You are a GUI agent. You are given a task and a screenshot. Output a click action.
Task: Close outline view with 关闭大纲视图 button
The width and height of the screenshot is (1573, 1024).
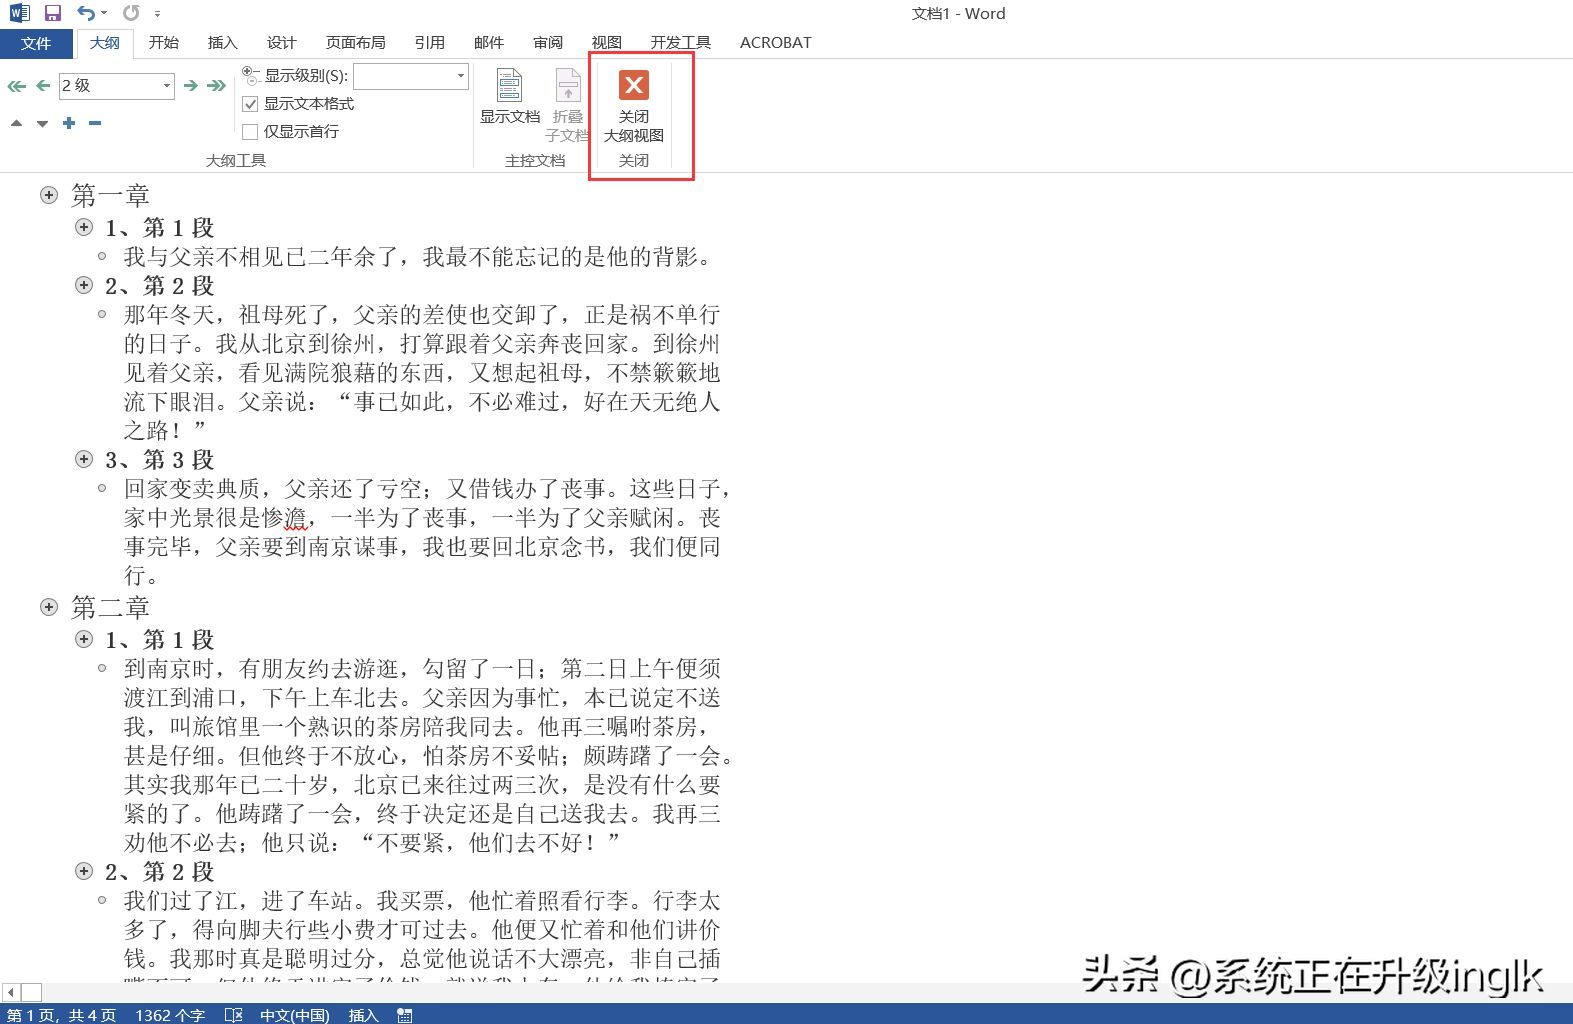tap(634, 106)
